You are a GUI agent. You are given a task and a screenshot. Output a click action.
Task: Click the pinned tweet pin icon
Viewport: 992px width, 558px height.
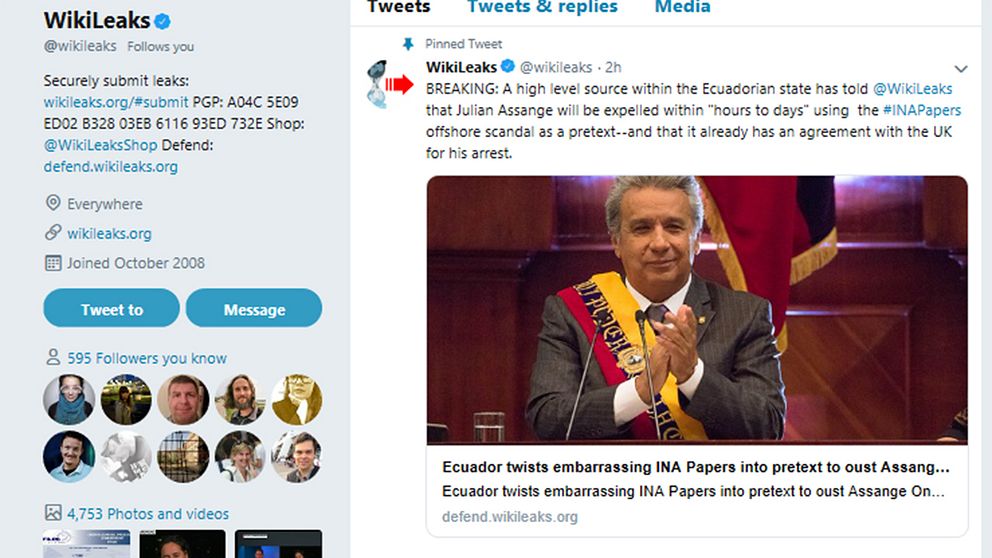pos(408,44)
